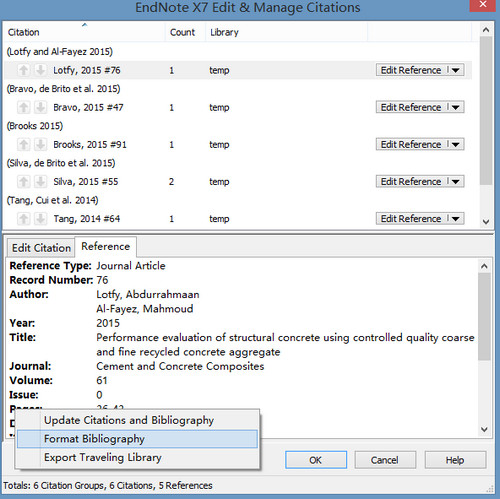Screen dimensions: 500x499
Task: Select the Lotfy, 2015 #76 row
Action: (238, 70)
